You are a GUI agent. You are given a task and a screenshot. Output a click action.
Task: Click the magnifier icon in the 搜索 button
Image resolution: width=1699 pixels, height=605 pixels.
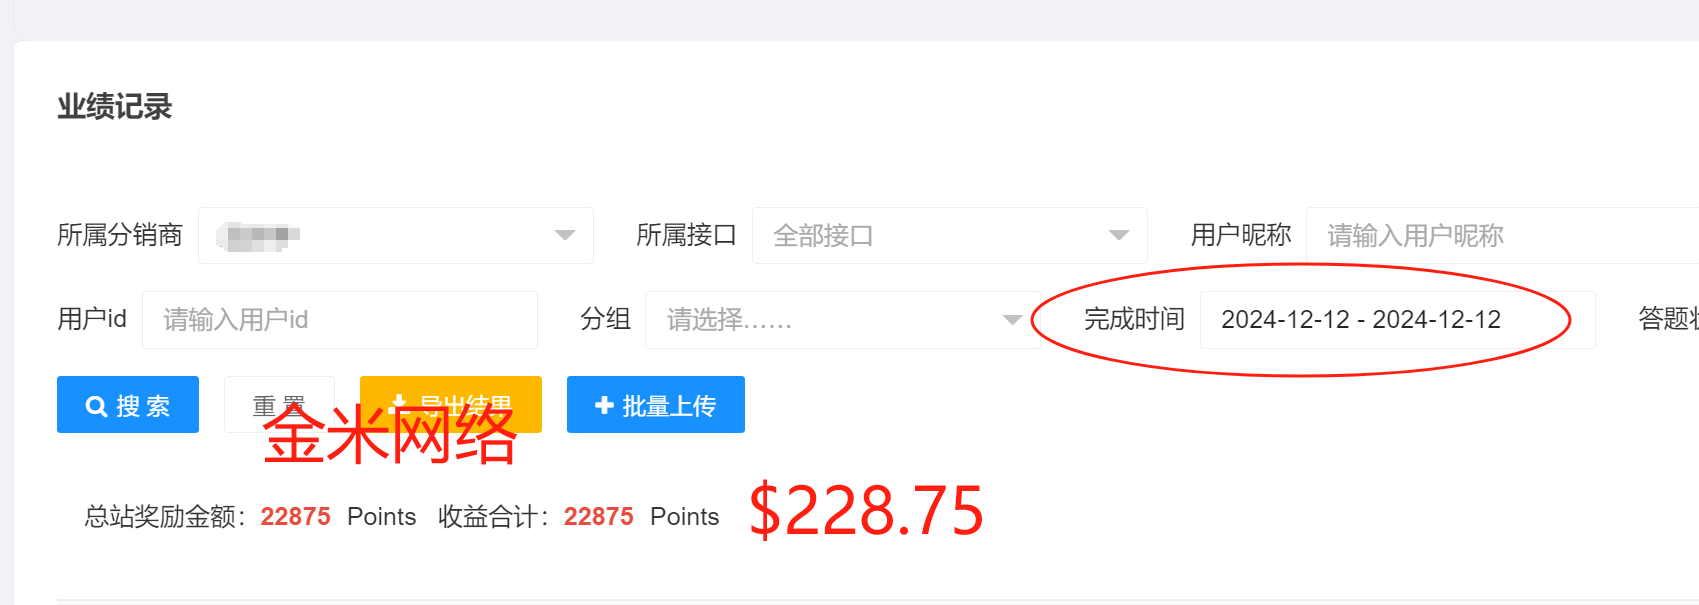(96, 406)
